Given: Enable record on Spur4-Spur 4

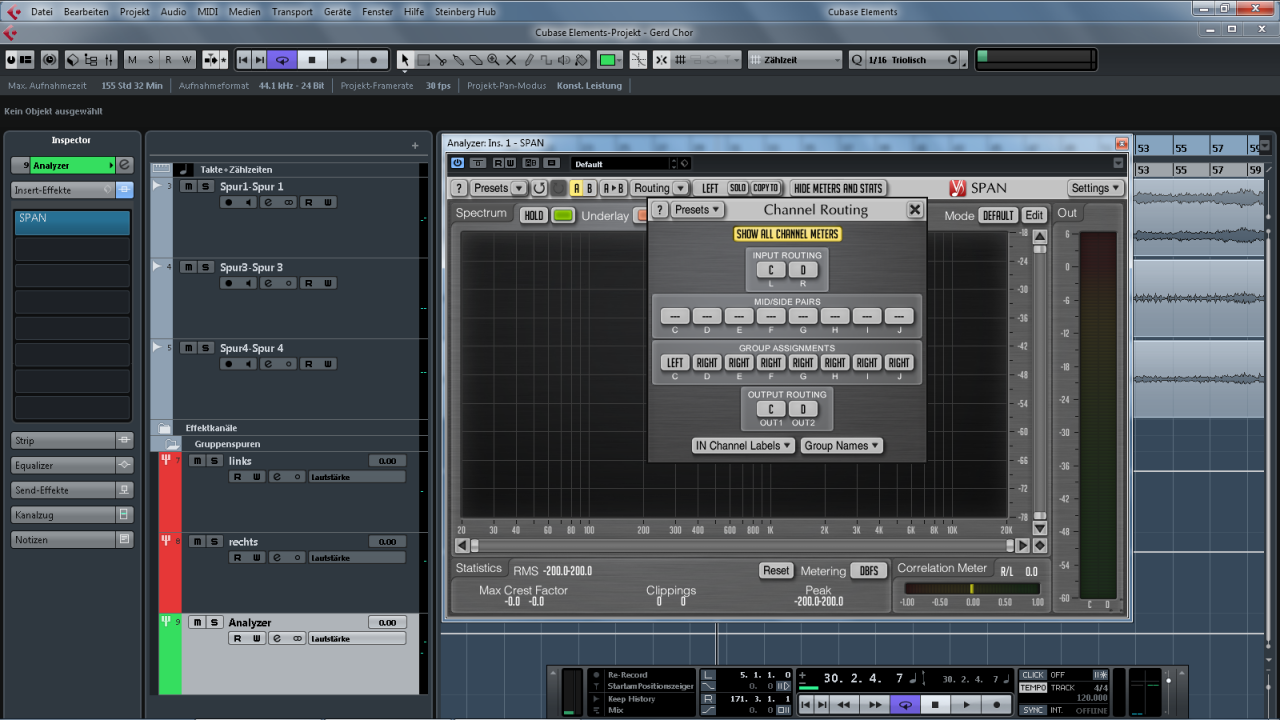Looking at the screenshot, I should pyautogui.click(x=228, y=364).
